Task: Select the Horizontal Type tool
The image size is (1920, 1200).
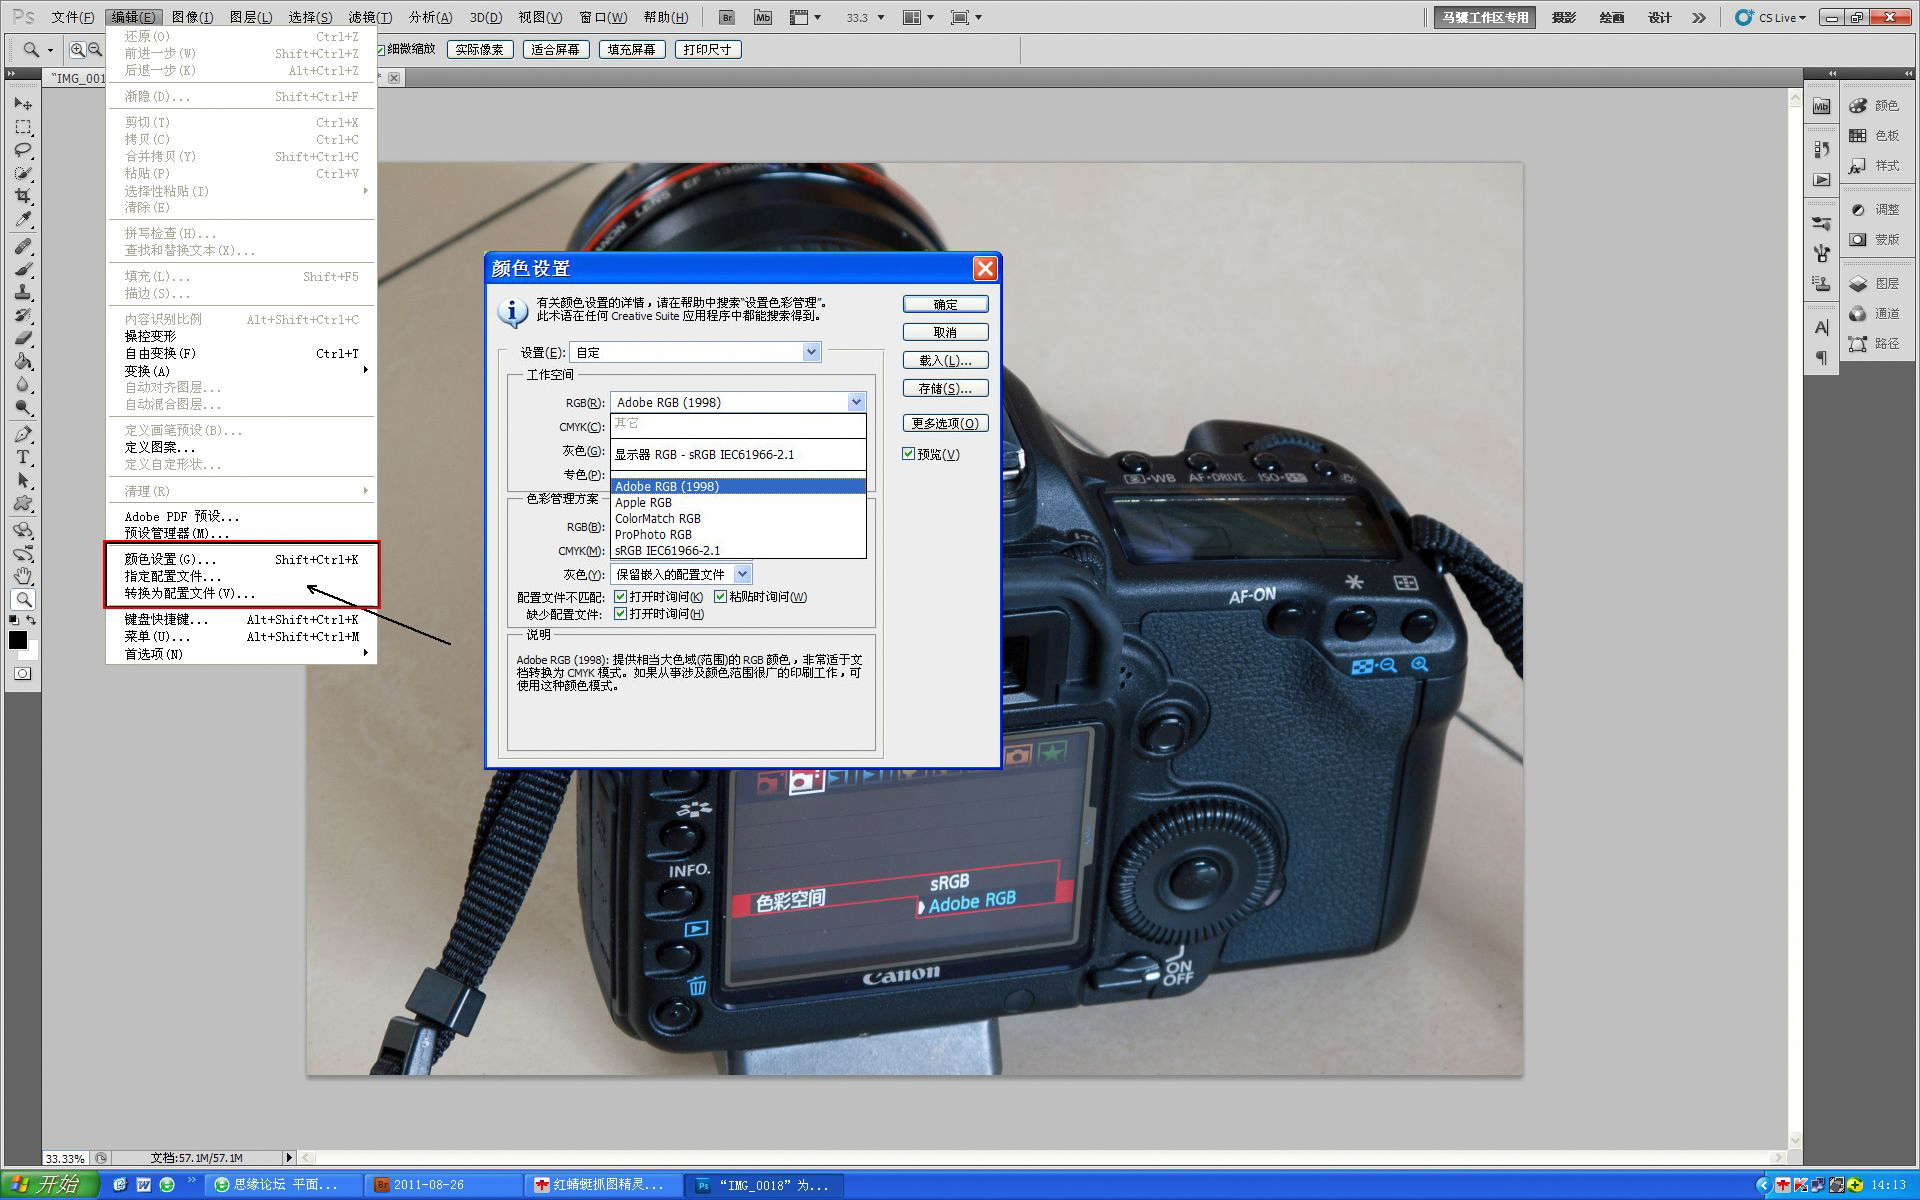Action: [23, 457]
